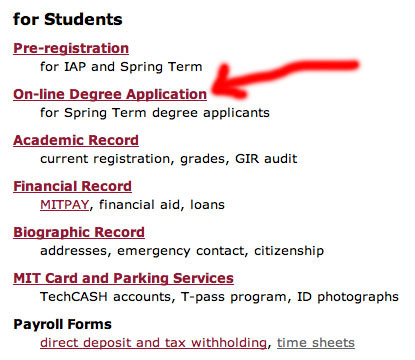Screen dimensions: 415x360
Task: Go to the Academic Record page
Action: click(76, 140)
